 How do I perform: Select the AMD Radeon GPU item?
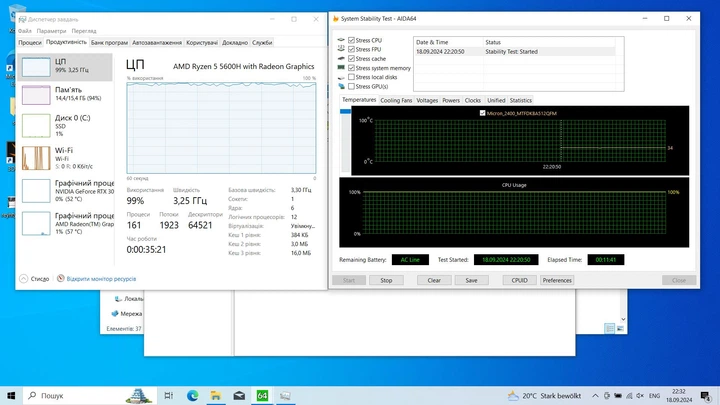coord(65,223)
